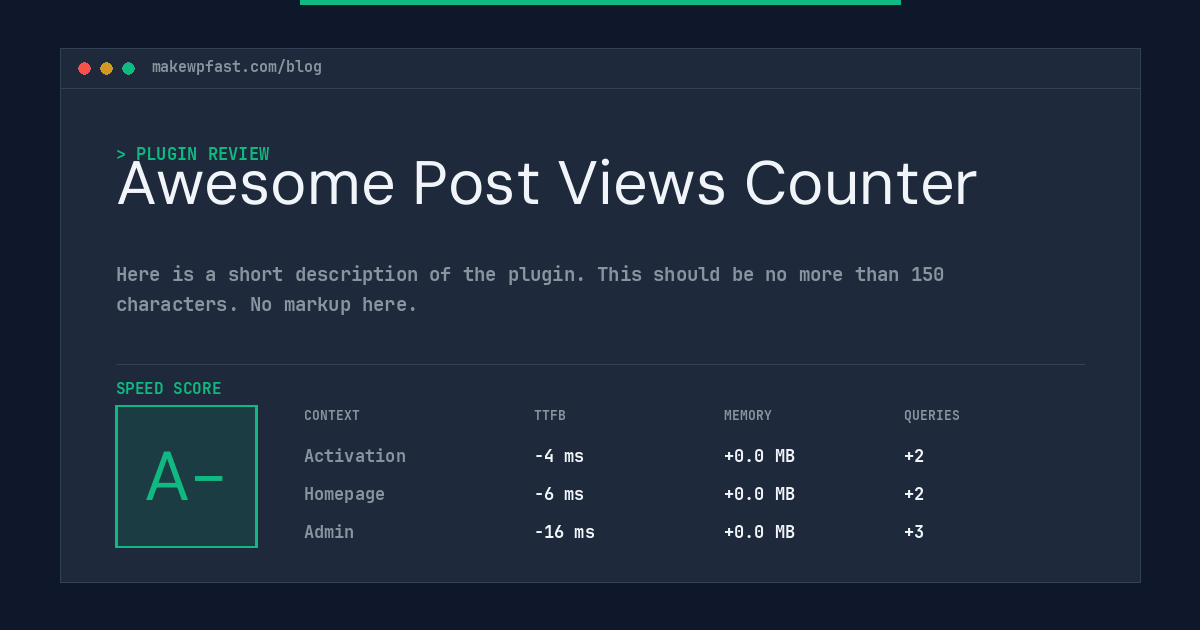Image resolution: width=1200 pixels, height=630 pixels.
Task: Click the -16 ms TTFB value
Action: coord(564,532)
